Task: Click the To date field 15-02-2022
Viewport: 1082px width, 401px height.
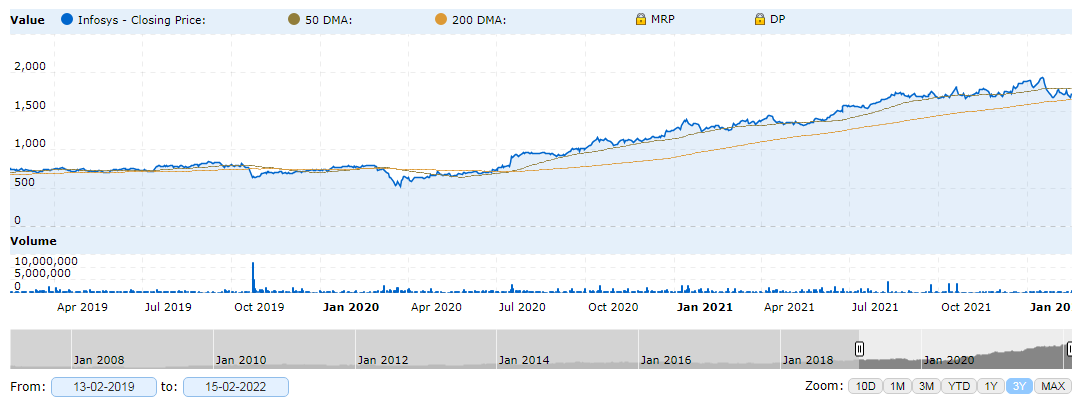Action: pyautogui.click(x=236, y=387)
